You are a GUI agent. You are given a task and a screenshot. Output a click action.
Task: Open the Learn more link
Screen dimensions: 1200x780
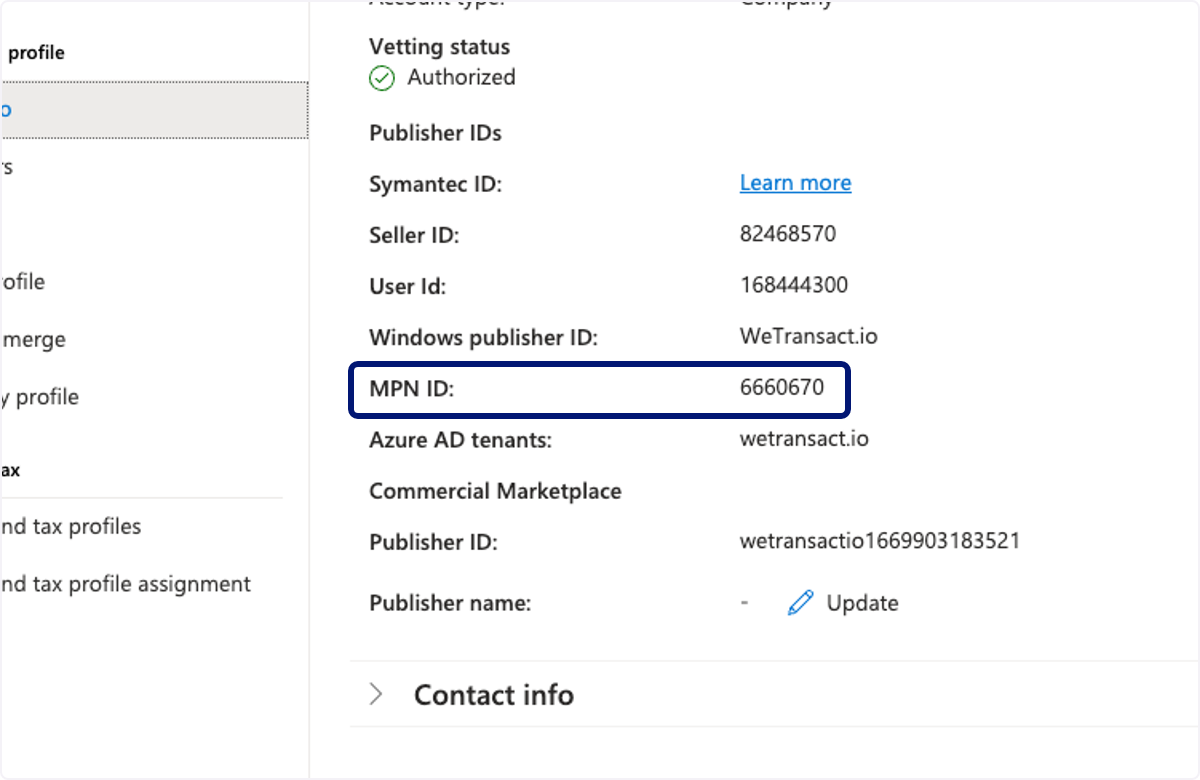[x=795, y=183]
